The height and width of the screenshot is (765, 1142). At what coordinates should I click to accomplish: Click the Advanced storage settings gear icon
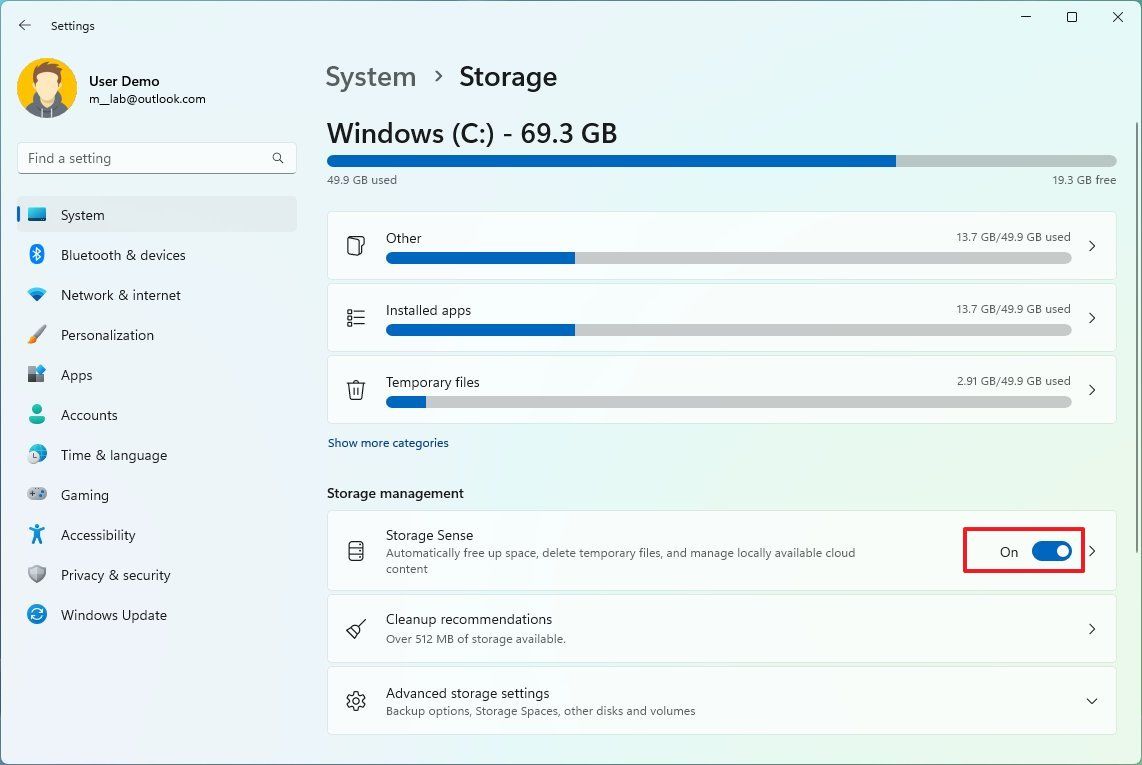pos(356,701)
